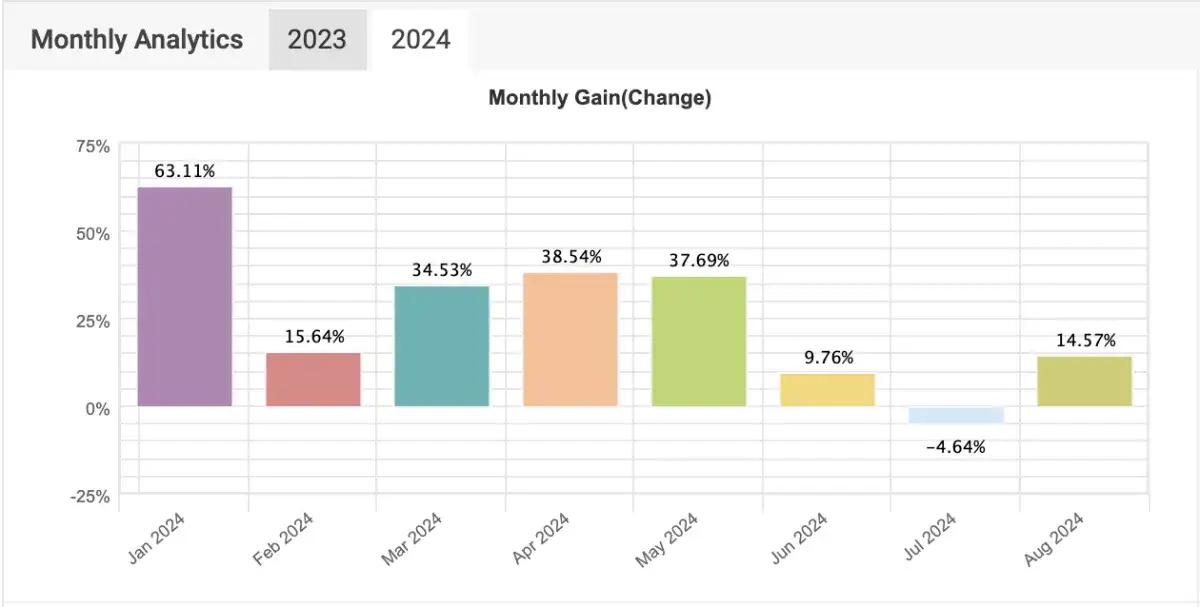Click the yellow Jun 2024 bar

(x=827, y=389)
